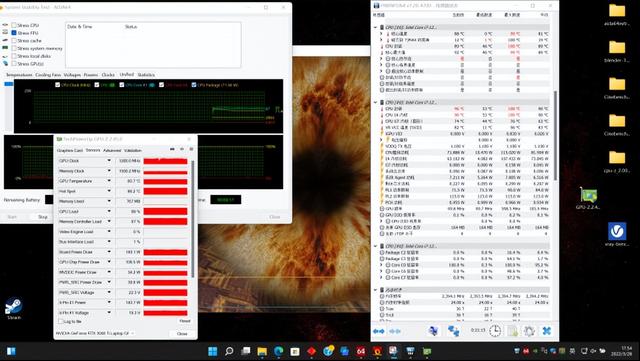Image resolution: width=640 pixels, height=361 pixels.
Task: Open Steam desktop shortcut
Action: (13, 308)
